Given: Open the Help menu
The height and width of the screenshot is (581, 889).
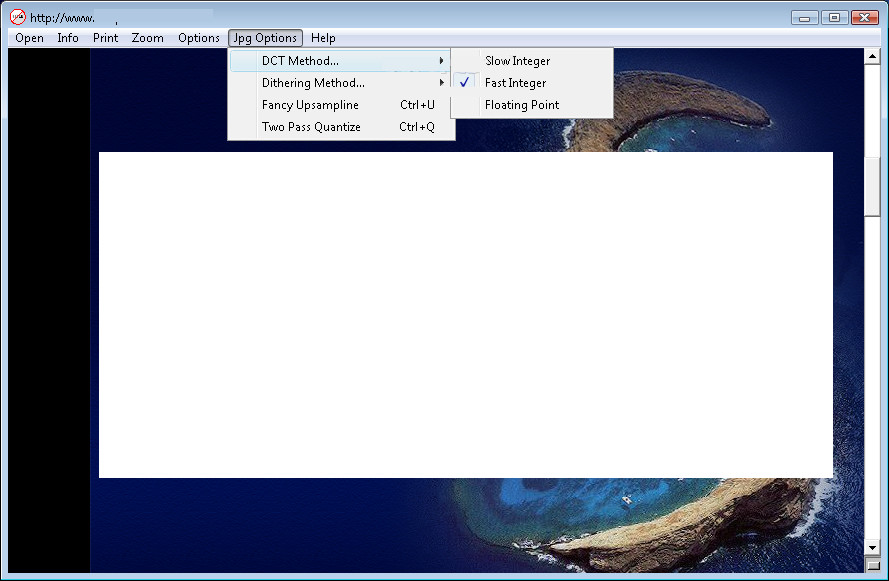Looking at the screenshot, I should [323, 38].
